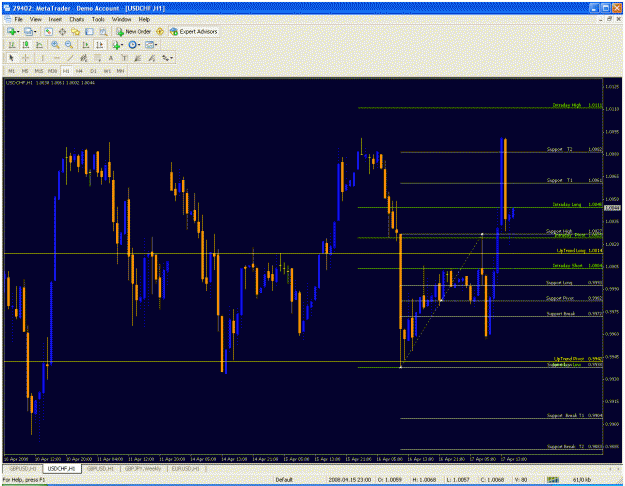Select the M15 timeframe

(x=39, y=71)
